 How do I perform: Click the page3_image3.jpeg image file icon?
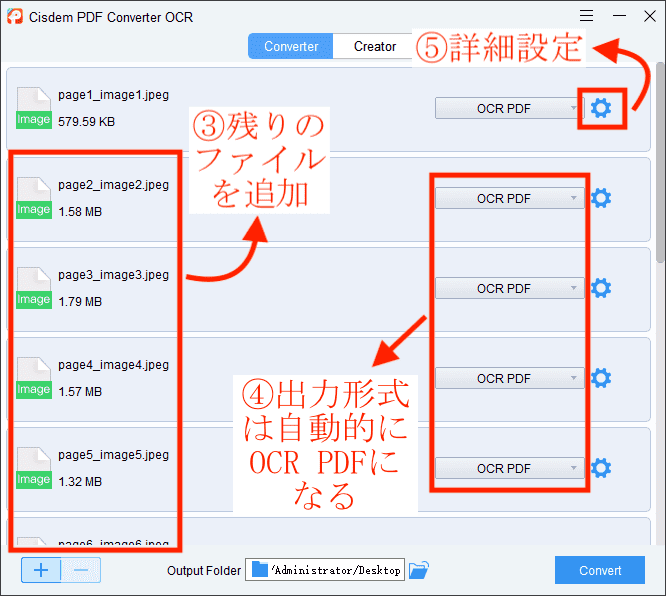tap(34, 288)
